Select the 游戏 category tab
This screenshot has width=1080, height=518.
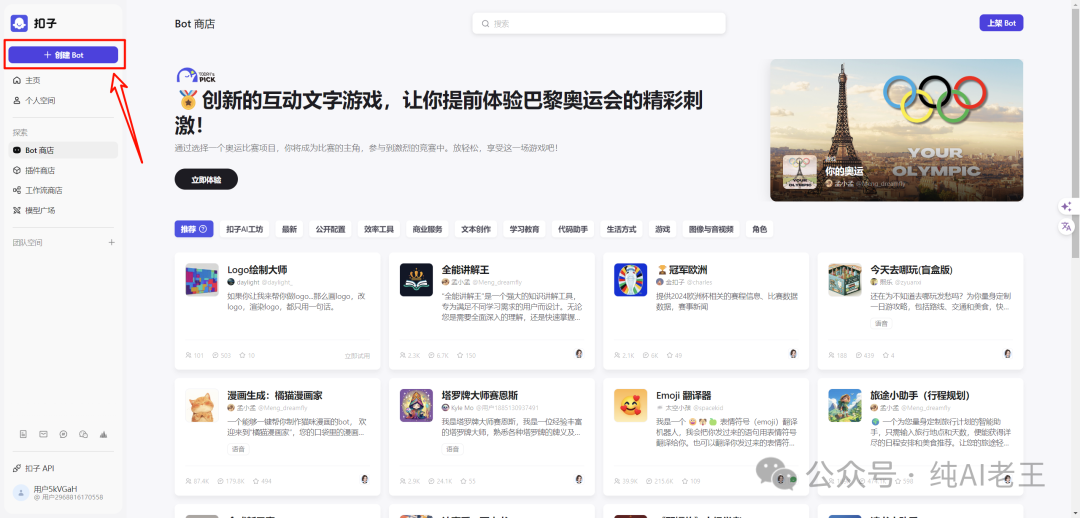tap(663, 229)
